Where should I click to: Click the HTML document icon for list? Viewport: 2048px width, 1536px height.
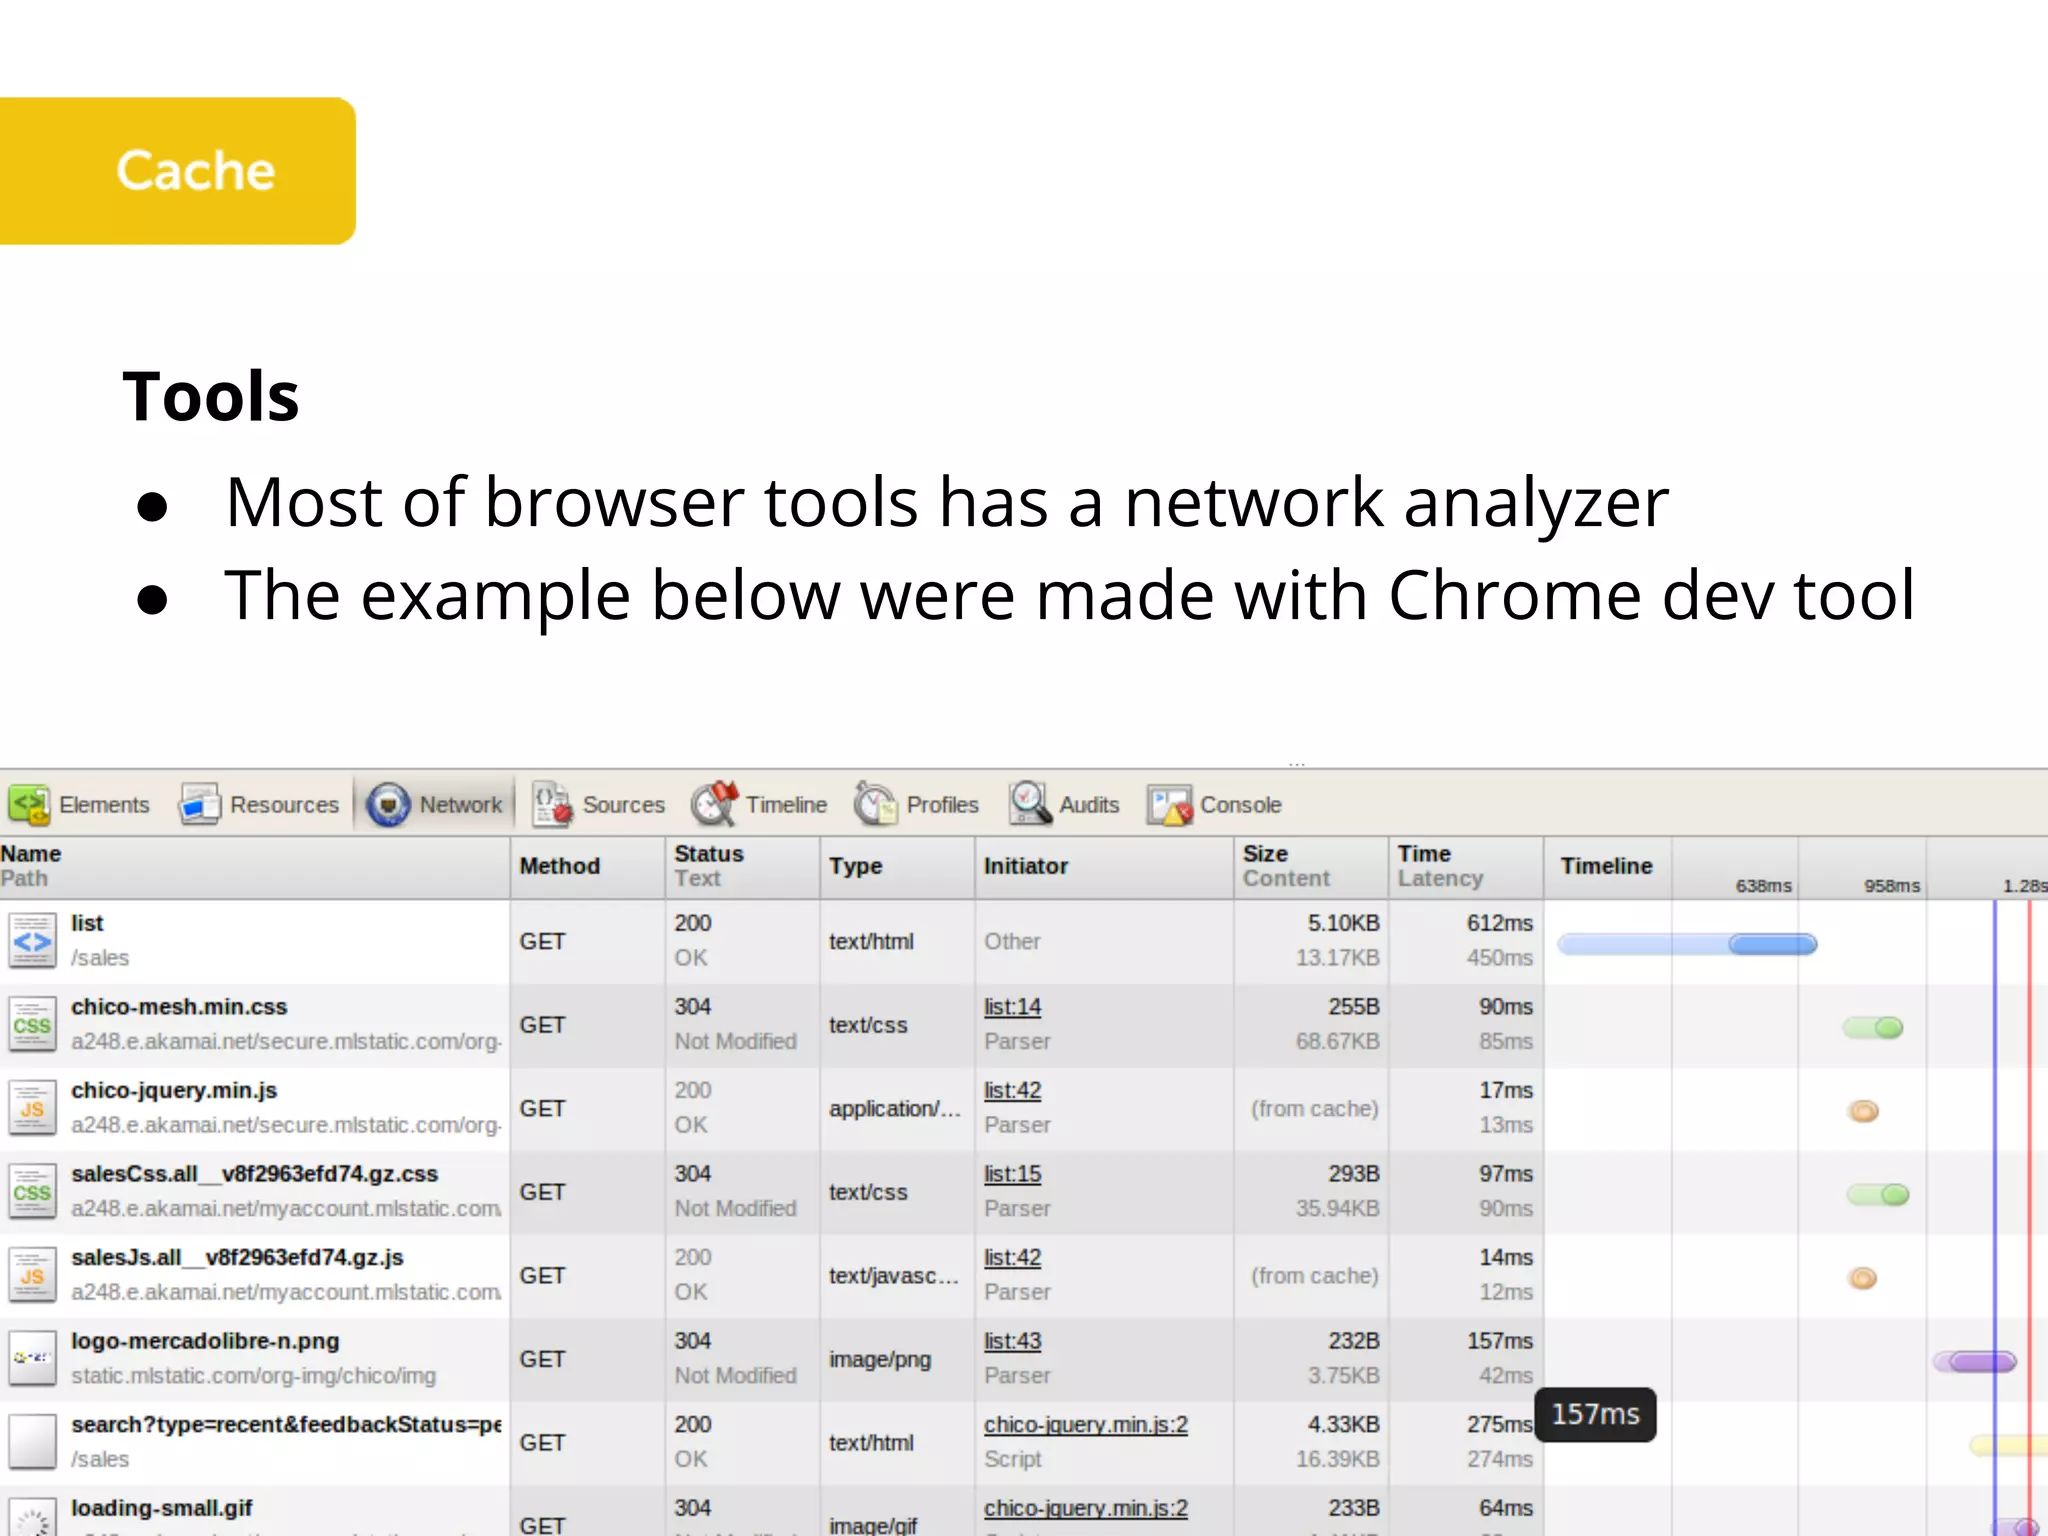tap(32, 940)
